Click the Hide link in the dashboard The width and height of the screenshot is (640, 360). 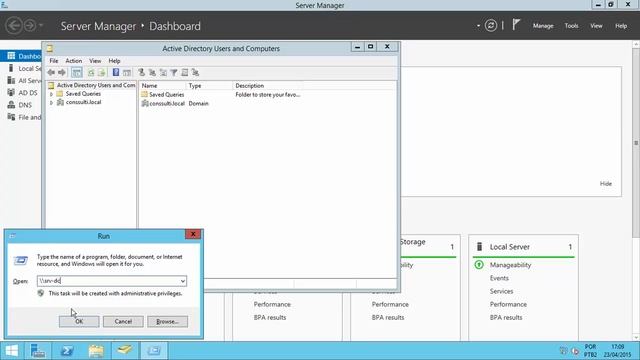(606, 184)
